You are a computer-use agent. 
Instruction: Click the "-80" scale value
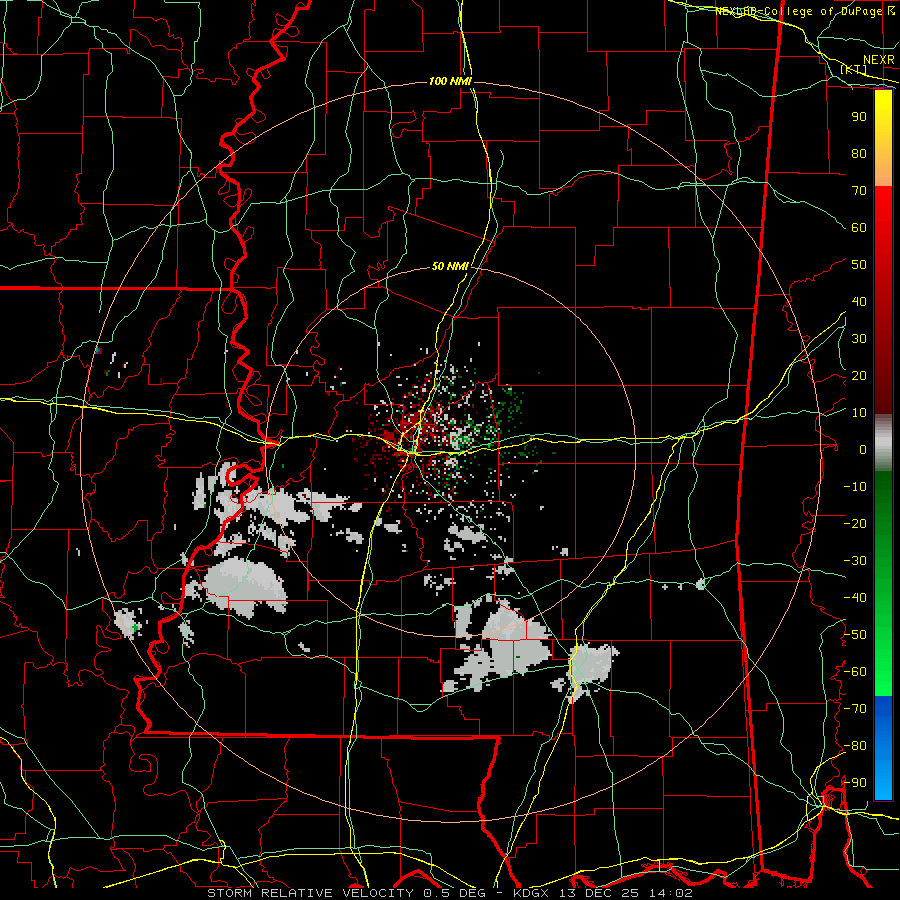pos(855,746)
